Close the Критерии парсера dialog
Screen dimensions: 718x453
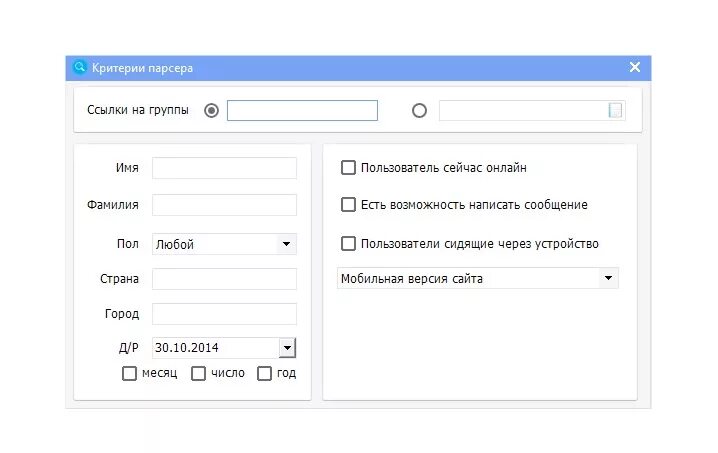click(x=635, y=67)
